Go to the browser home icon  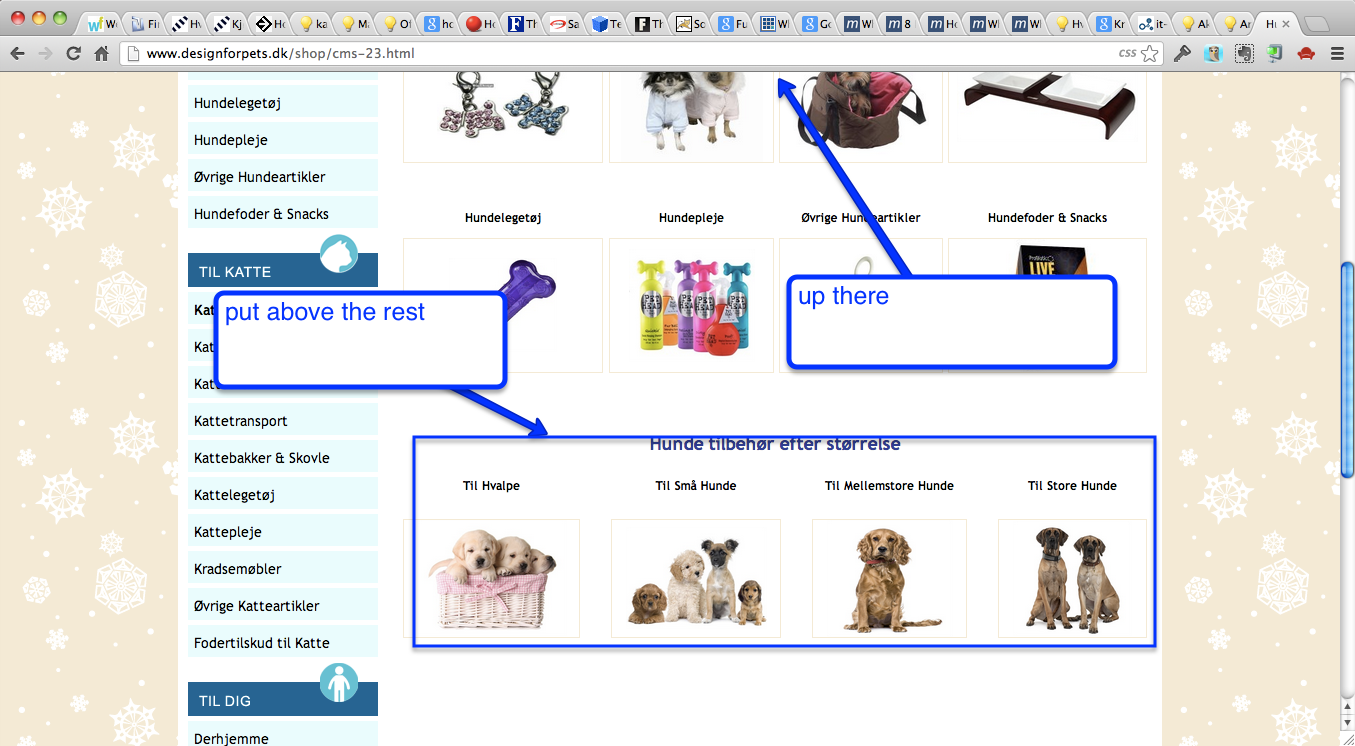(101, 54)
